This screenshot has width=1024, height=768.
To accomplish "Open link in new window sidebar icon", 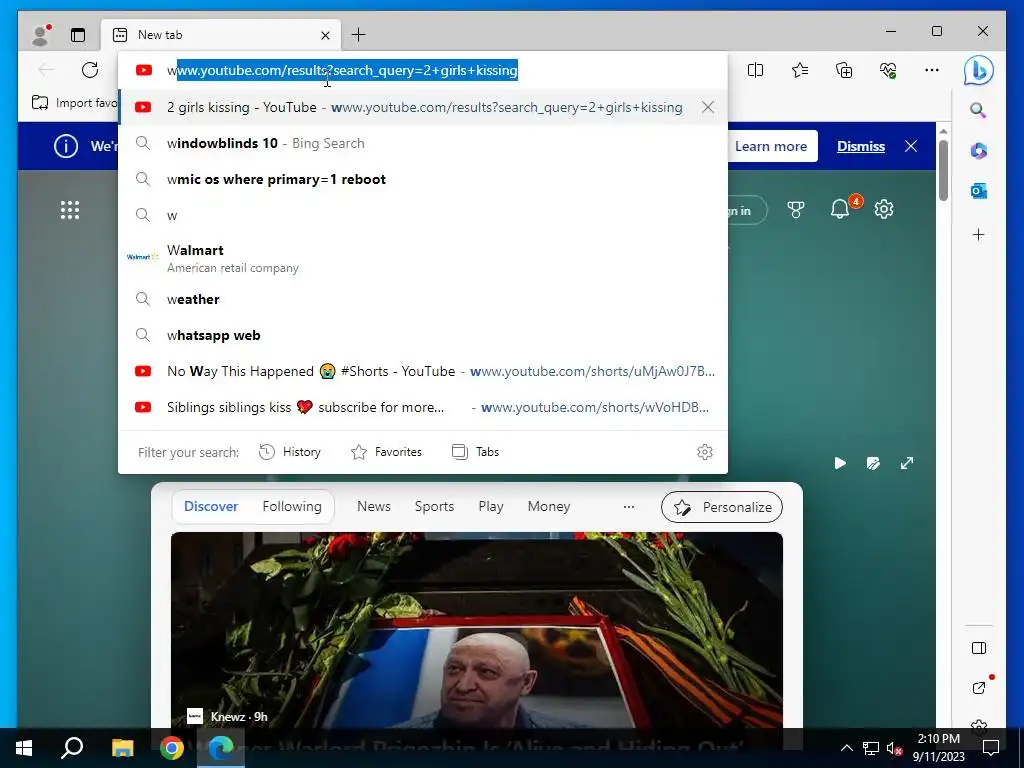I will (x=978, y=687).
